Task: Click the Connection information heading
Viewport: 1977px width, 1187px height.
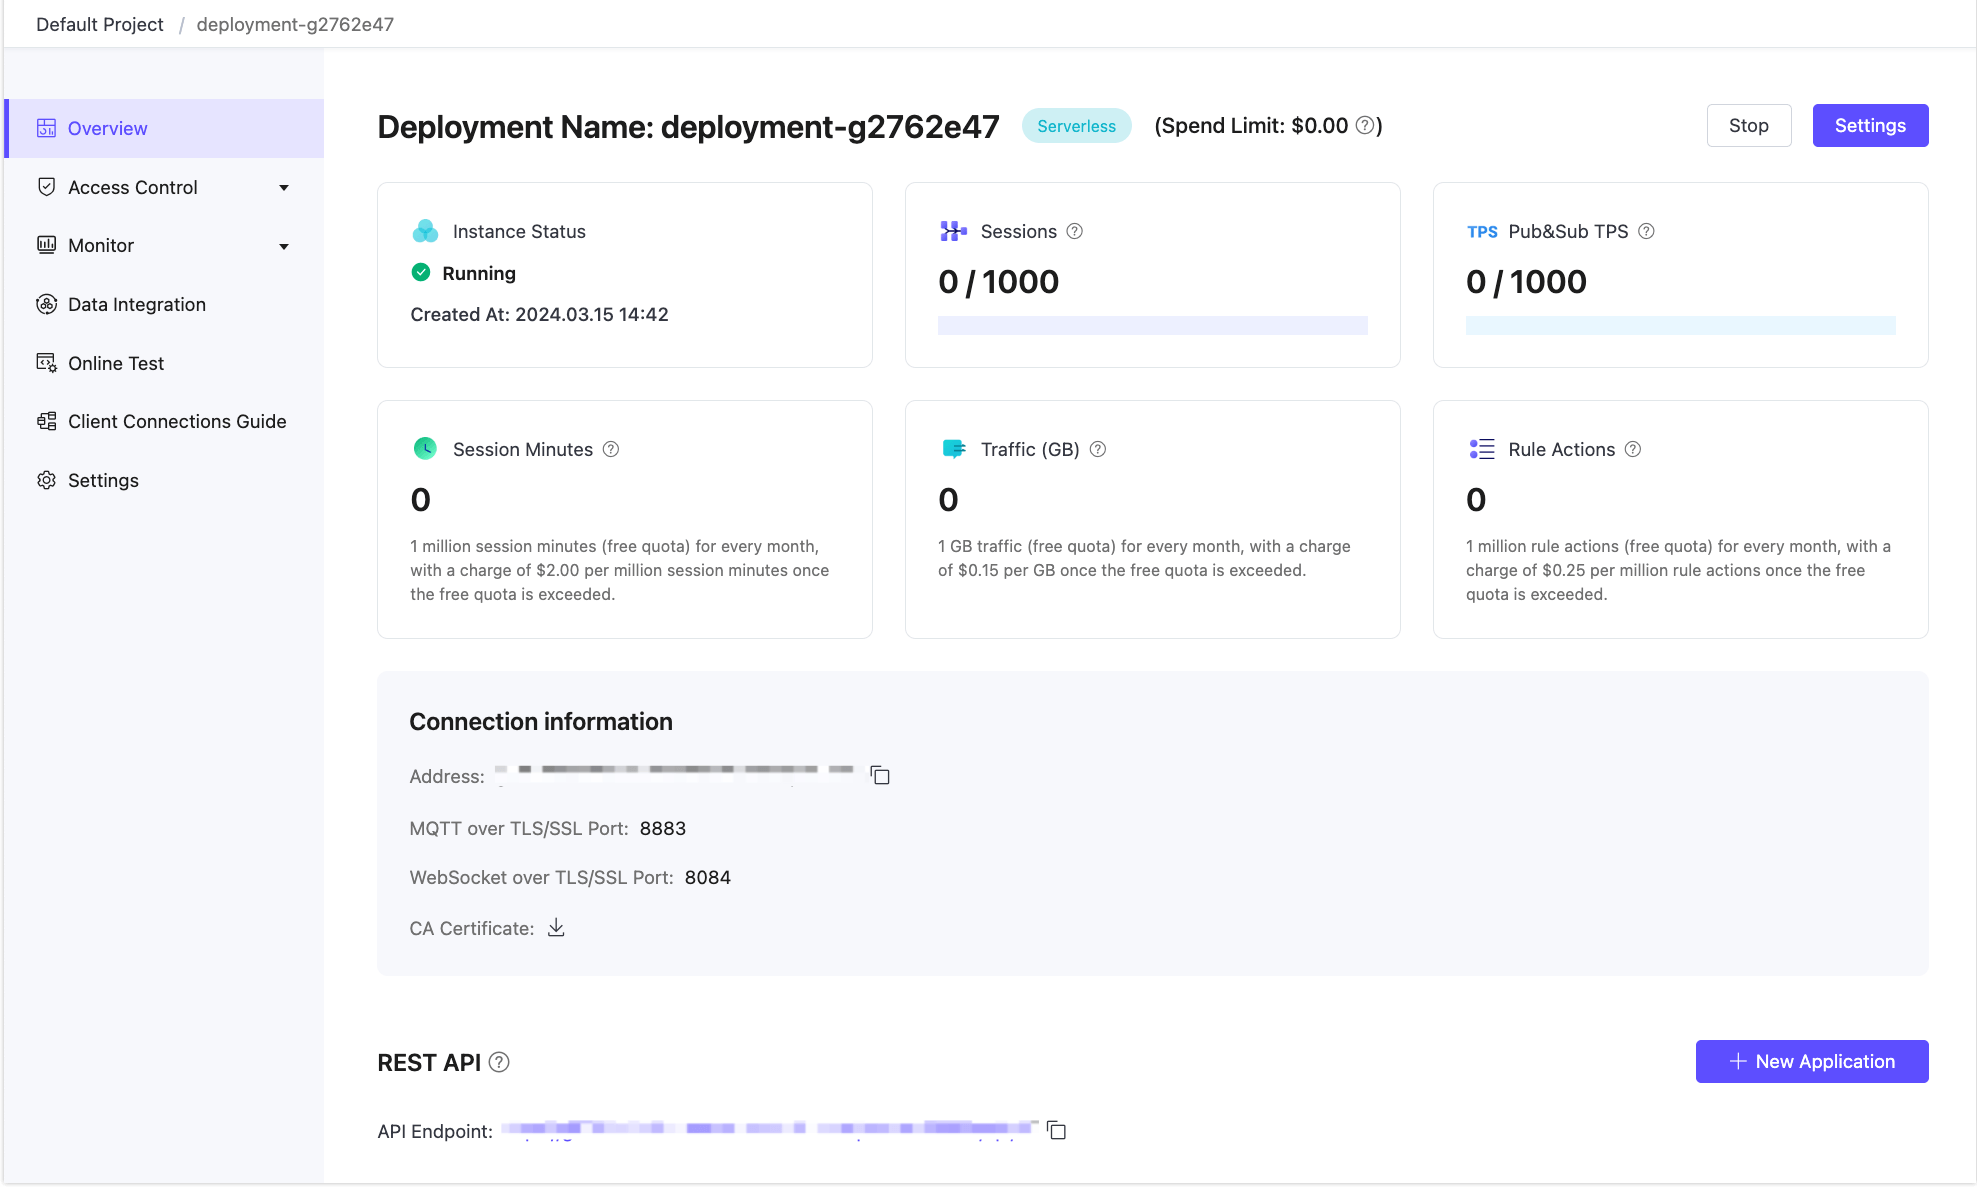Action: click(x=541, y=721)
